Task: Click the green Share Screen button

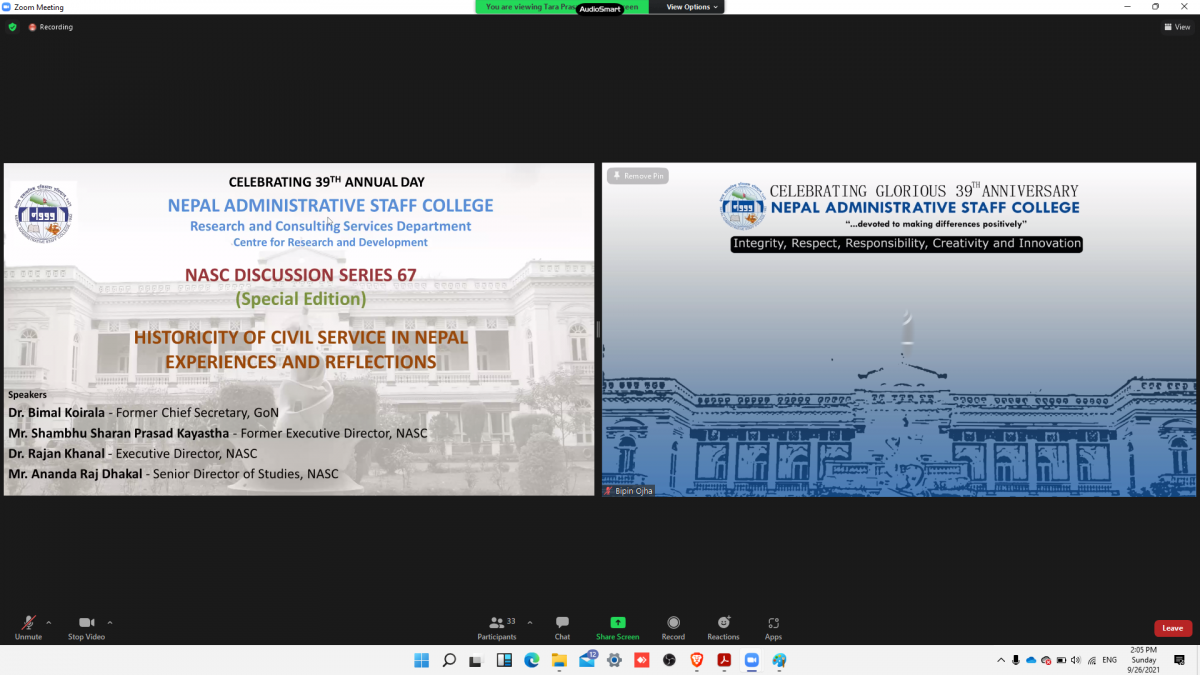Action: click(618, 627)
